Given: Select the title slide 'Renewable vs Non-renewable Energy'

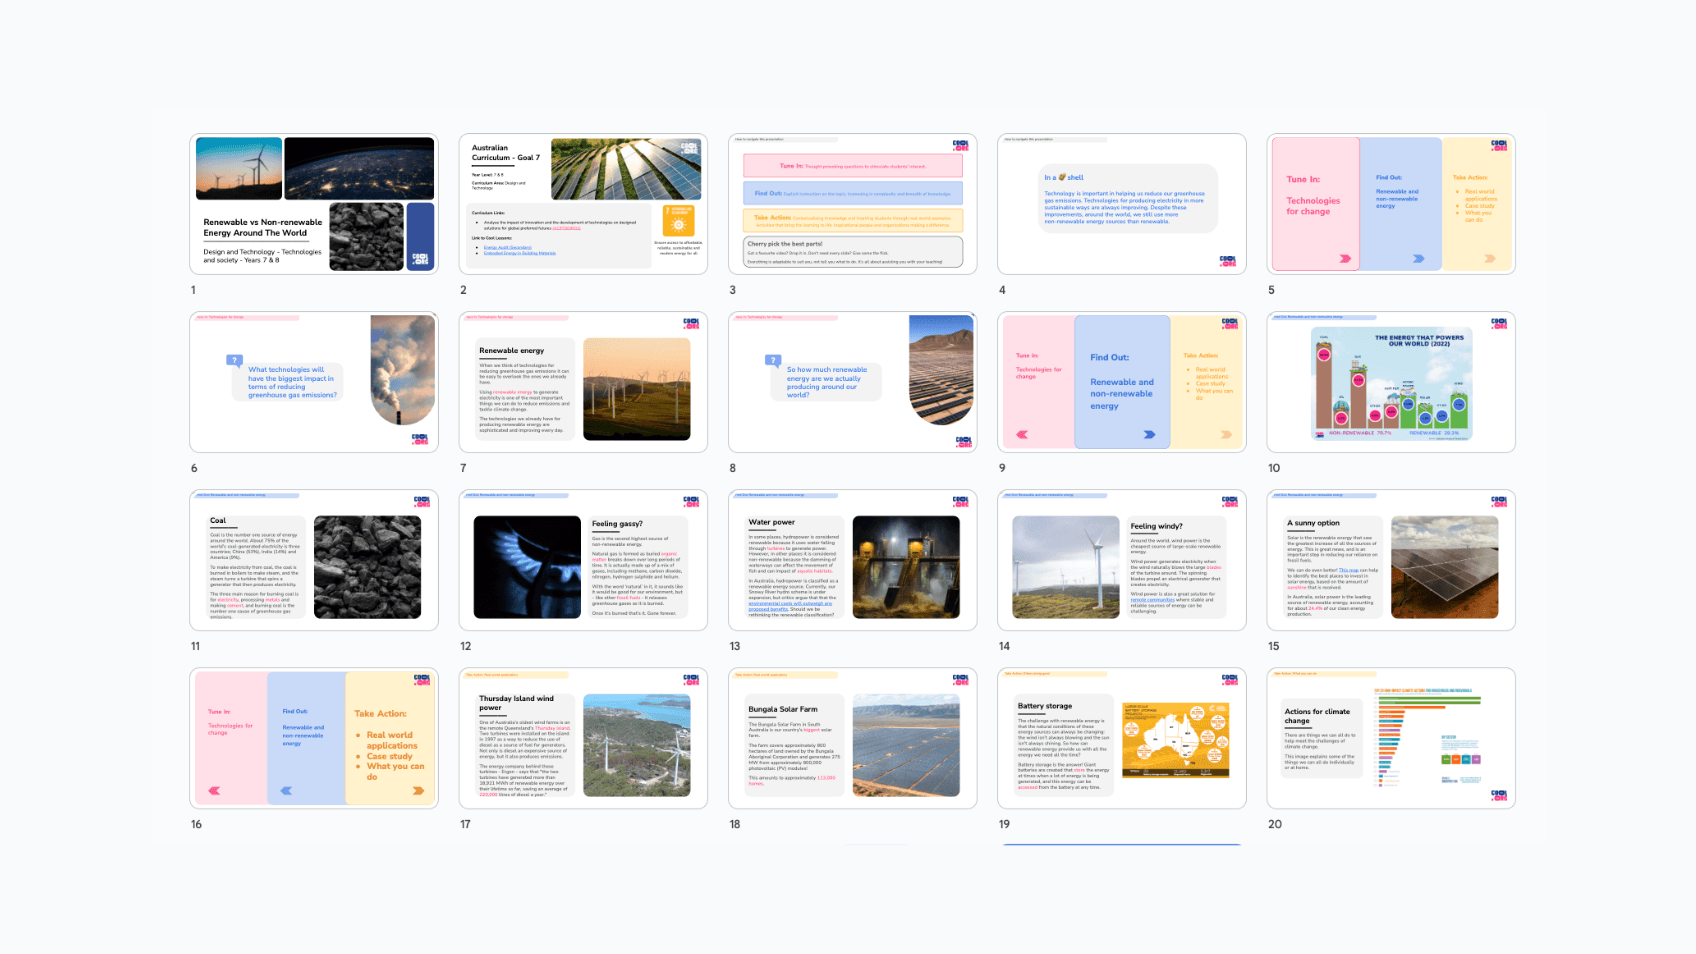Looking at the screenshot, I should point(314,204).
